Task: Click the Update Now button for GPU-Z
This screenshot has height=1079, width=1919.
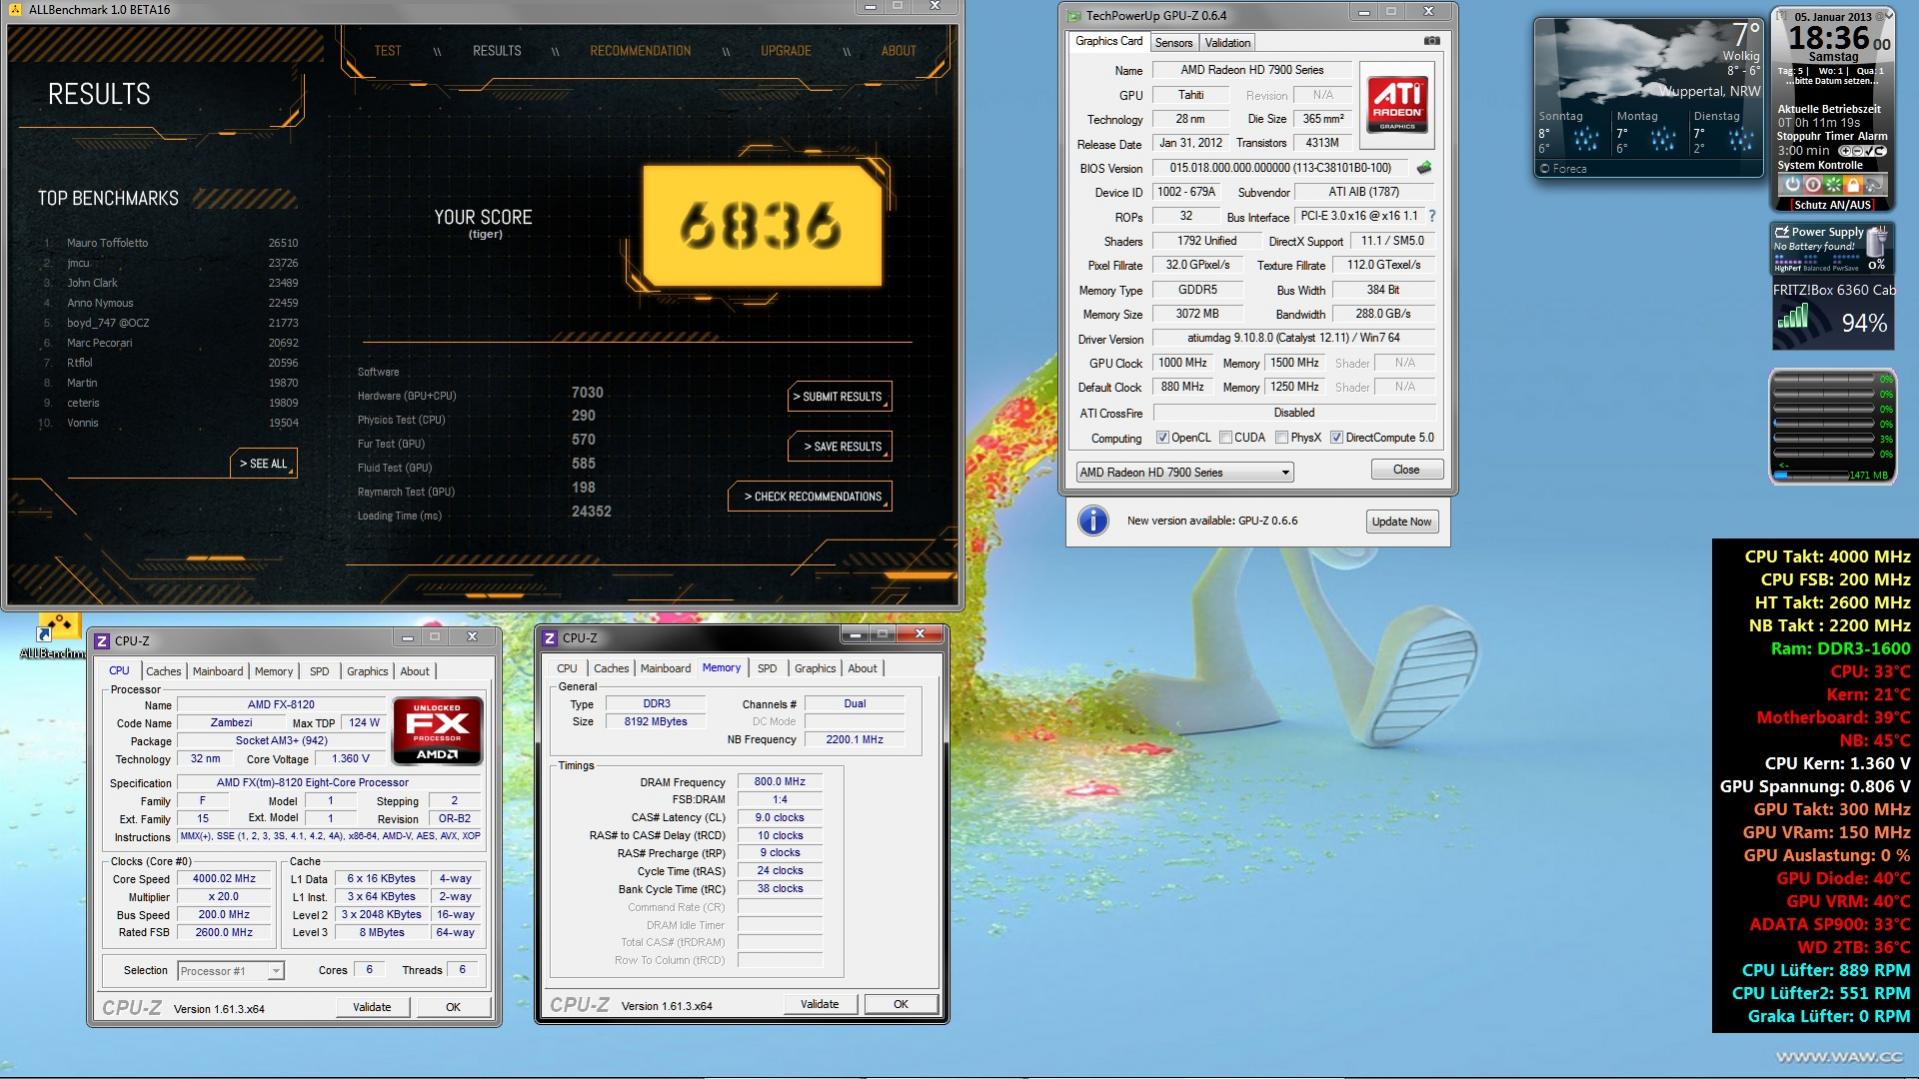Action: (1402, 522)
